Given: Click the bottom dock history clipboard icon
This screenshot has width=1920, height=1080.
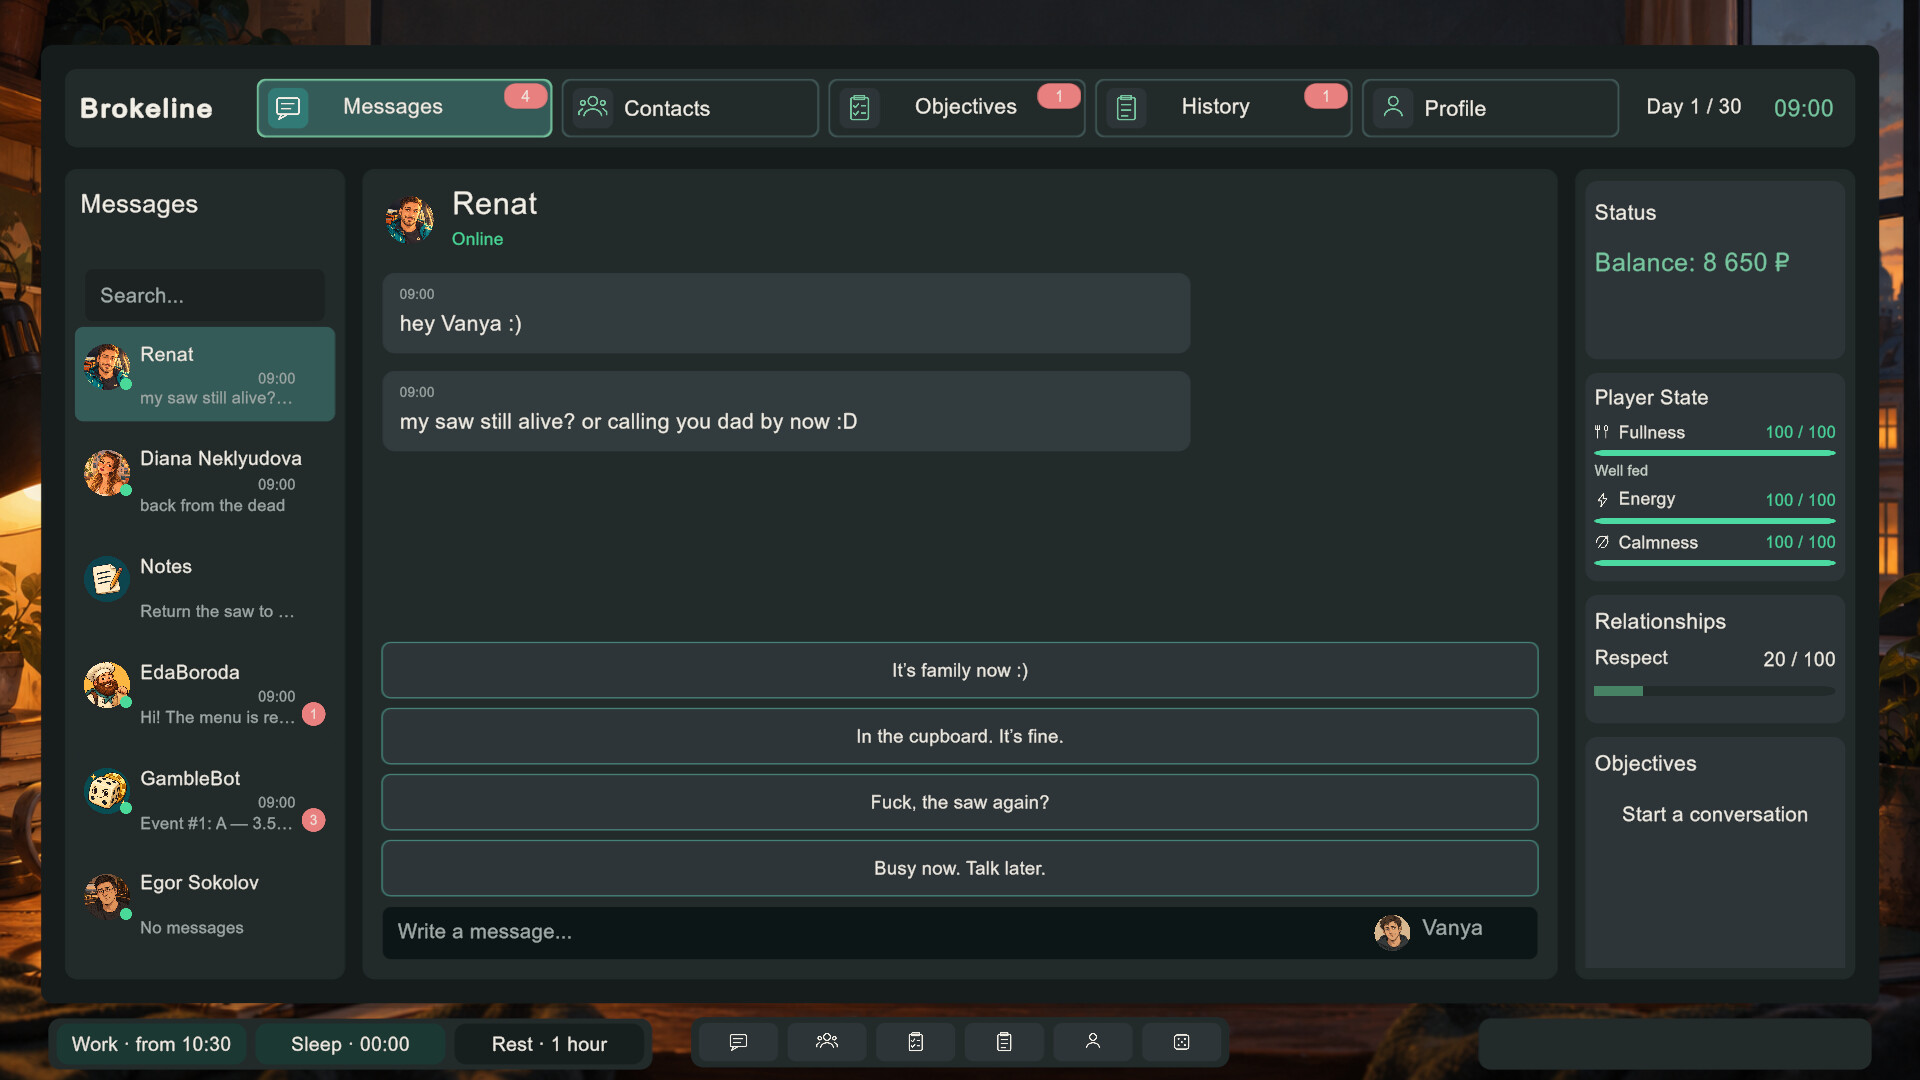Looking at the screenshot, I should 1004,1042.
